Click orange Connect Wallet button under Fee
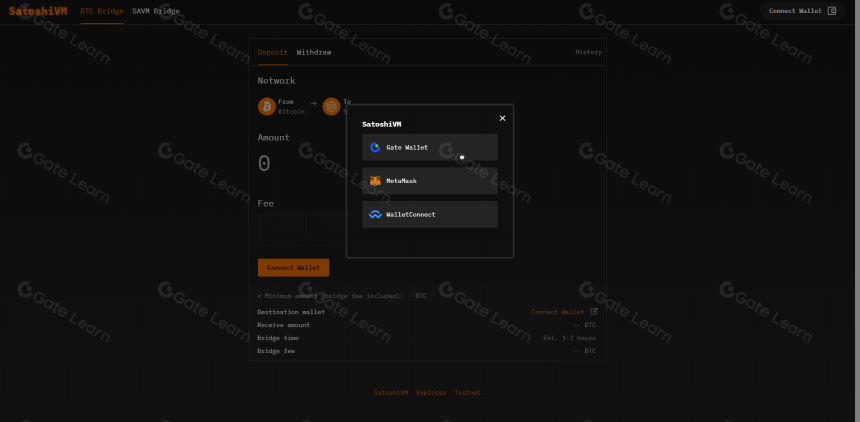 pos(293,268)
